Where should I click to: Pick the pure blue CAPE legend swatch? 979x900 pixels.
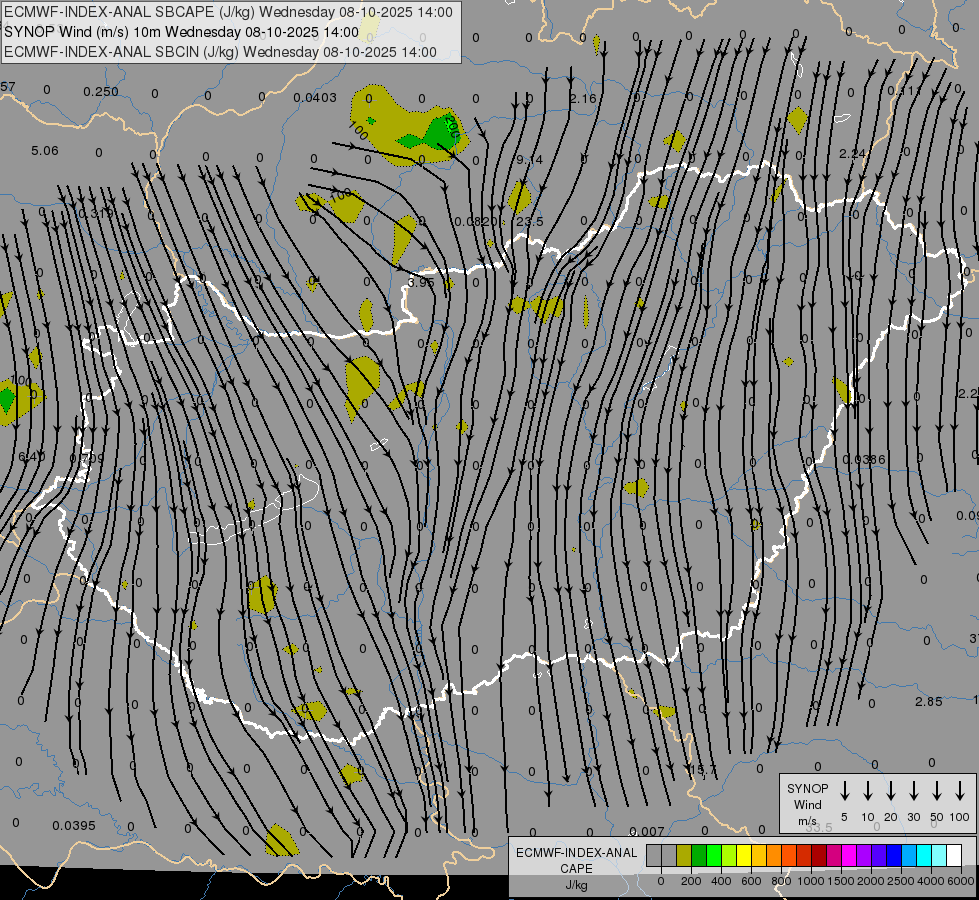(x=894, y=856)
